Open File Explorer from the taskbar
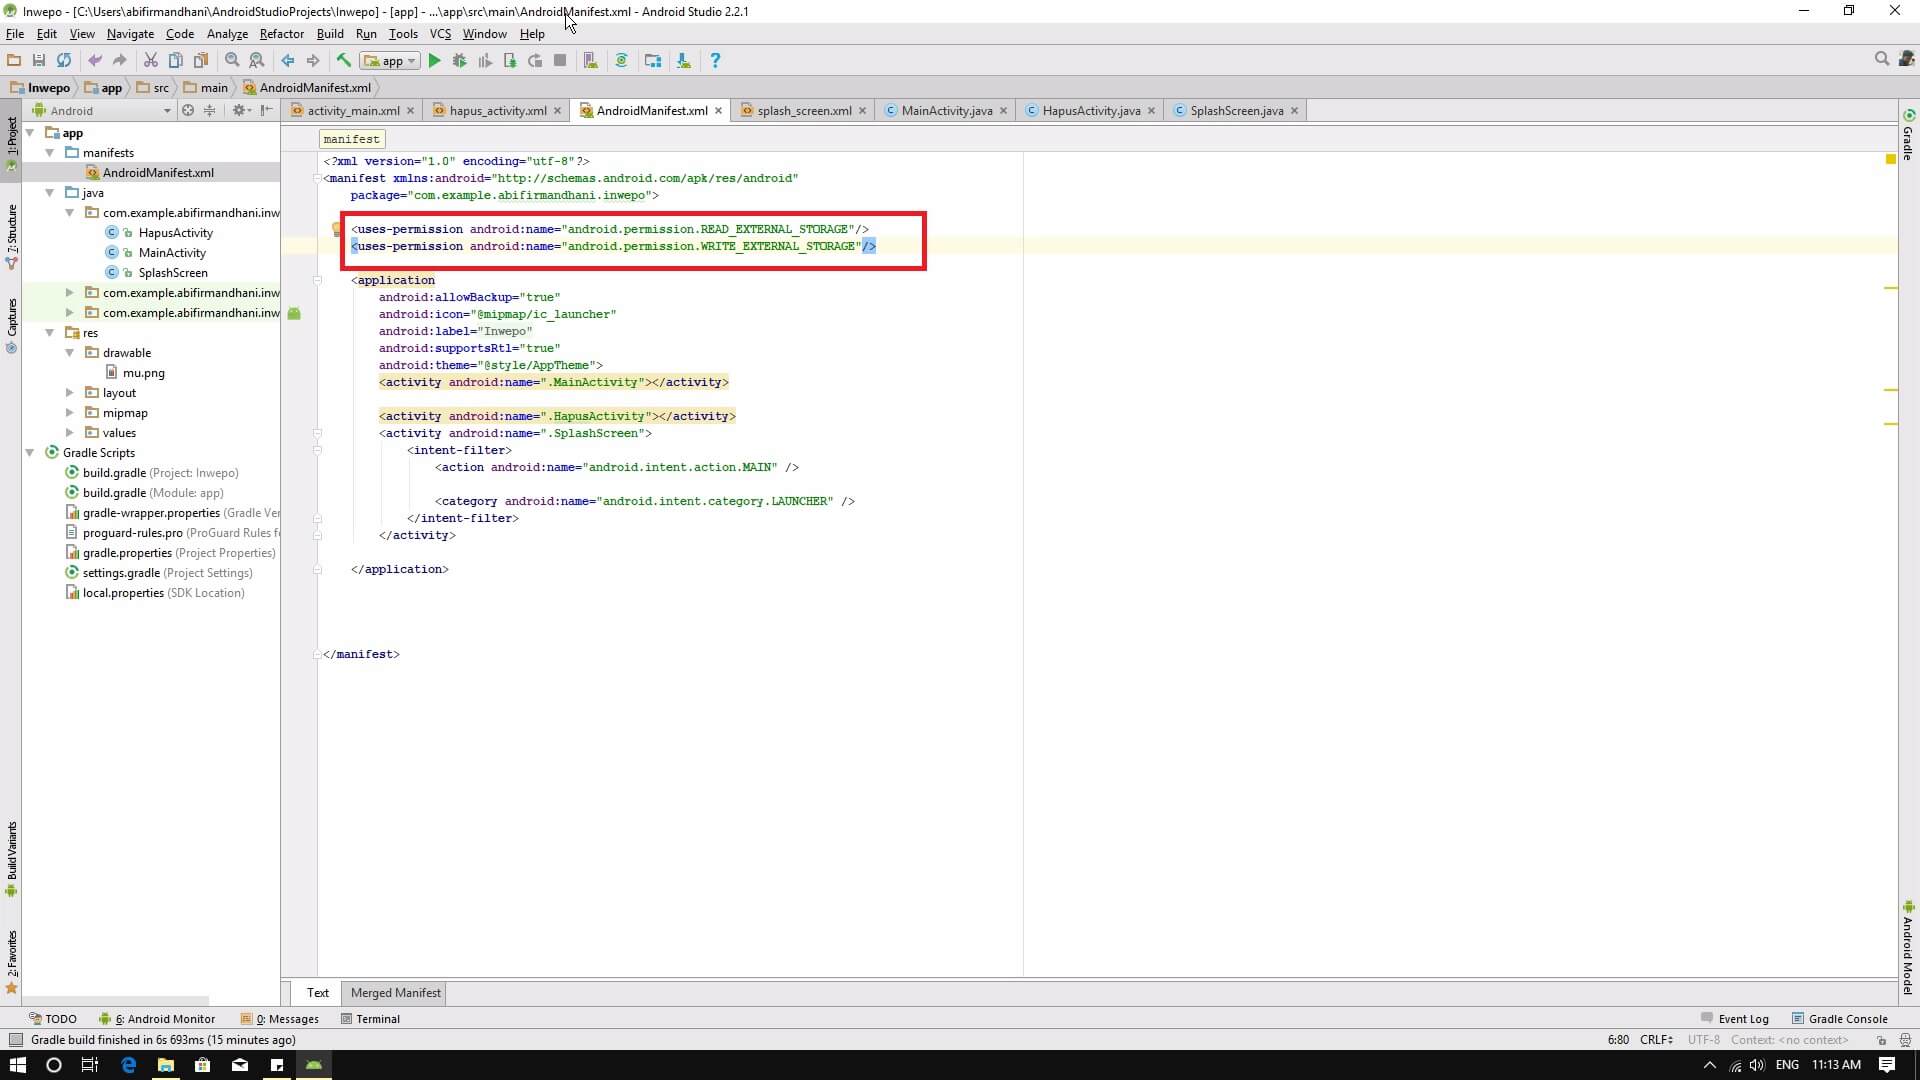Image resolution: width=1920 pixels, height=1080 pixels. pos(165,1065)
